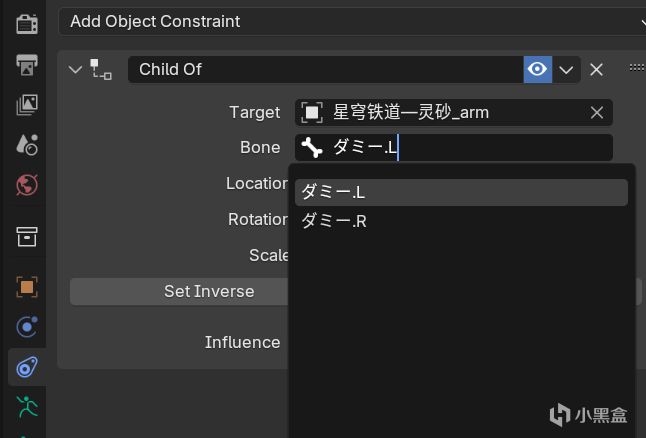Open the Object properties tab
This screenshot has height=438, width=646.
(x=26, y=287)
